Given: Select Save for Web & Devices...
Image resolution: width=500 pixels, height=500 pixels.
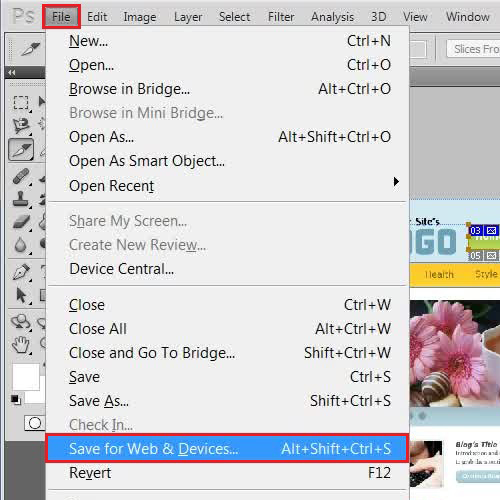Looking at the screenshot, I should pos(228,449).
